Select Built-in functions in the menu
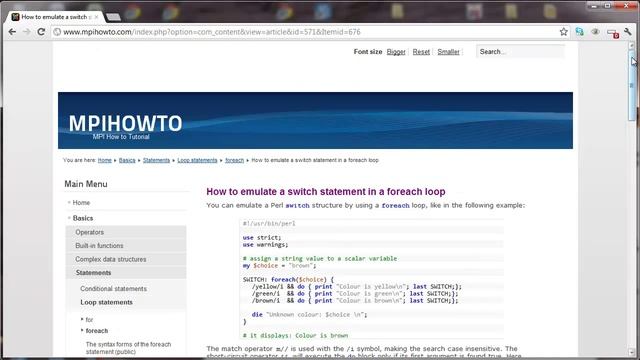This screenshot has height=360, width=640. coord(126,245)
